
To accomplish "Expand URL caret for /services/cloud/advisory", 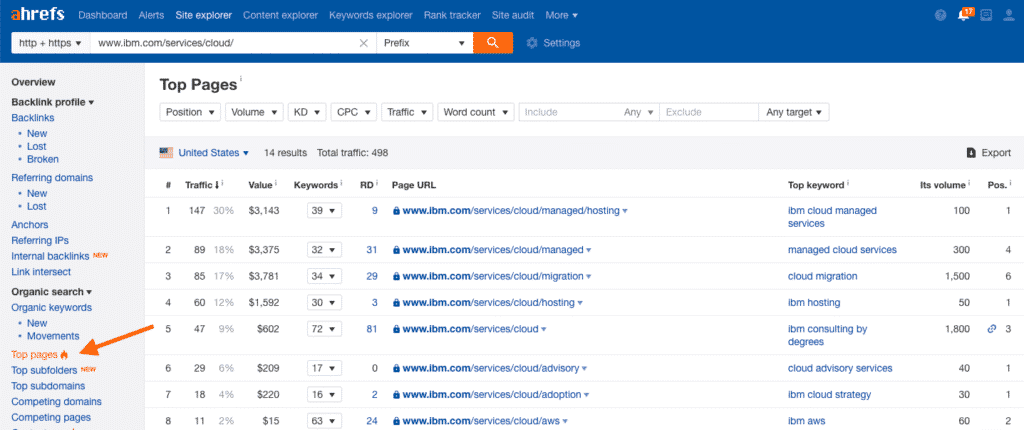I will [x=586, y=369].
